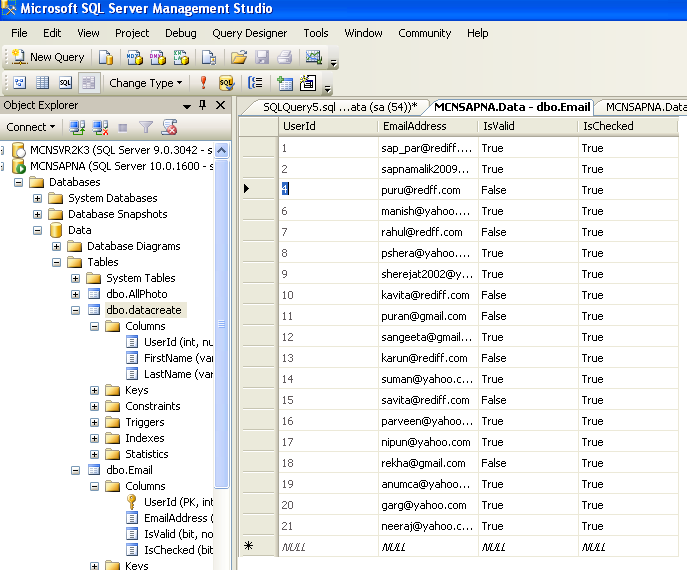Image resolution: width=687 pixels, height=570 pixels.
Task: Toggle Auto Hide pin on Object Explorer
Action: 202,105
